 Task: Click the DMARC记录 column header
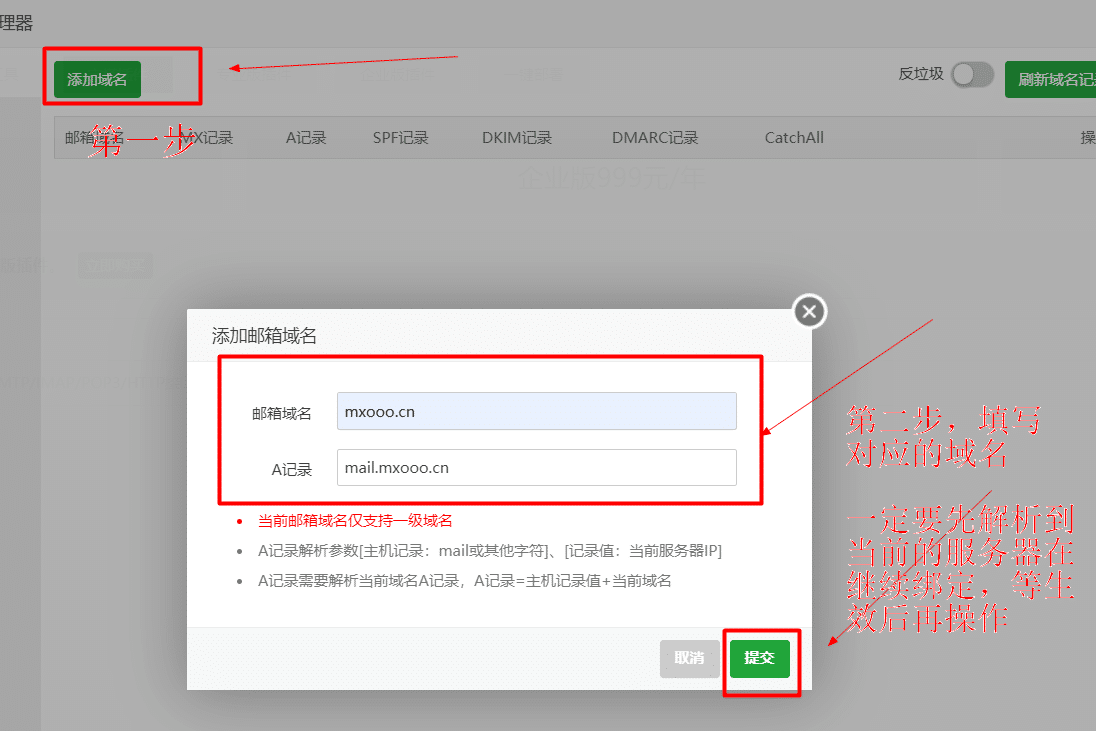pos(655,138)
